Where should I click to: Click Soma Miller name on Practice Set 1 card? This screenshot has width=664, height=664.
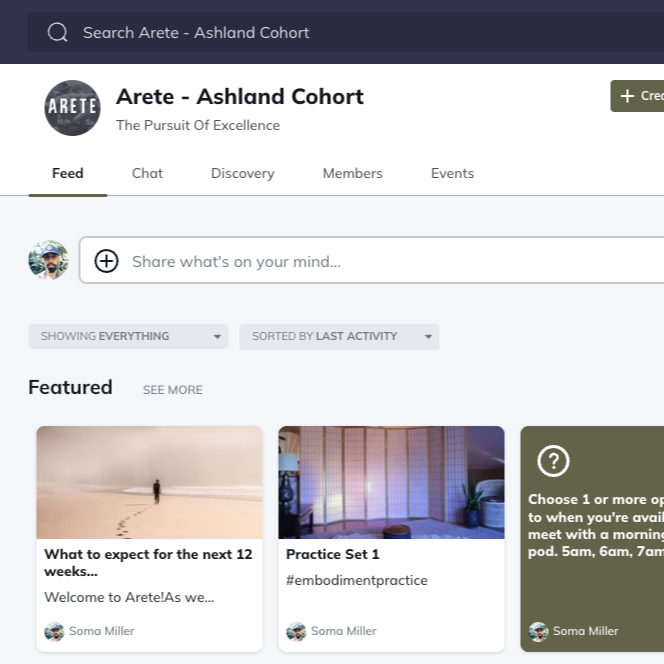(x=343, y=631)
